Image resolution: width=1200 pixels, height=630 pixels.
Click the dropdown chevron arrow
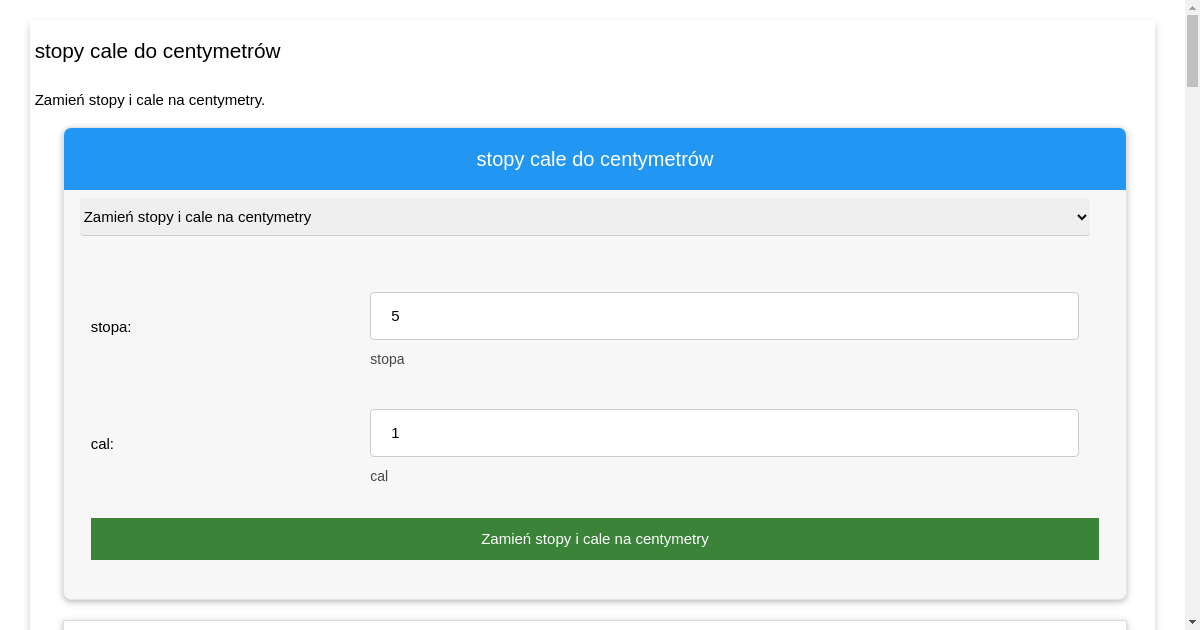pos(1080,217)
